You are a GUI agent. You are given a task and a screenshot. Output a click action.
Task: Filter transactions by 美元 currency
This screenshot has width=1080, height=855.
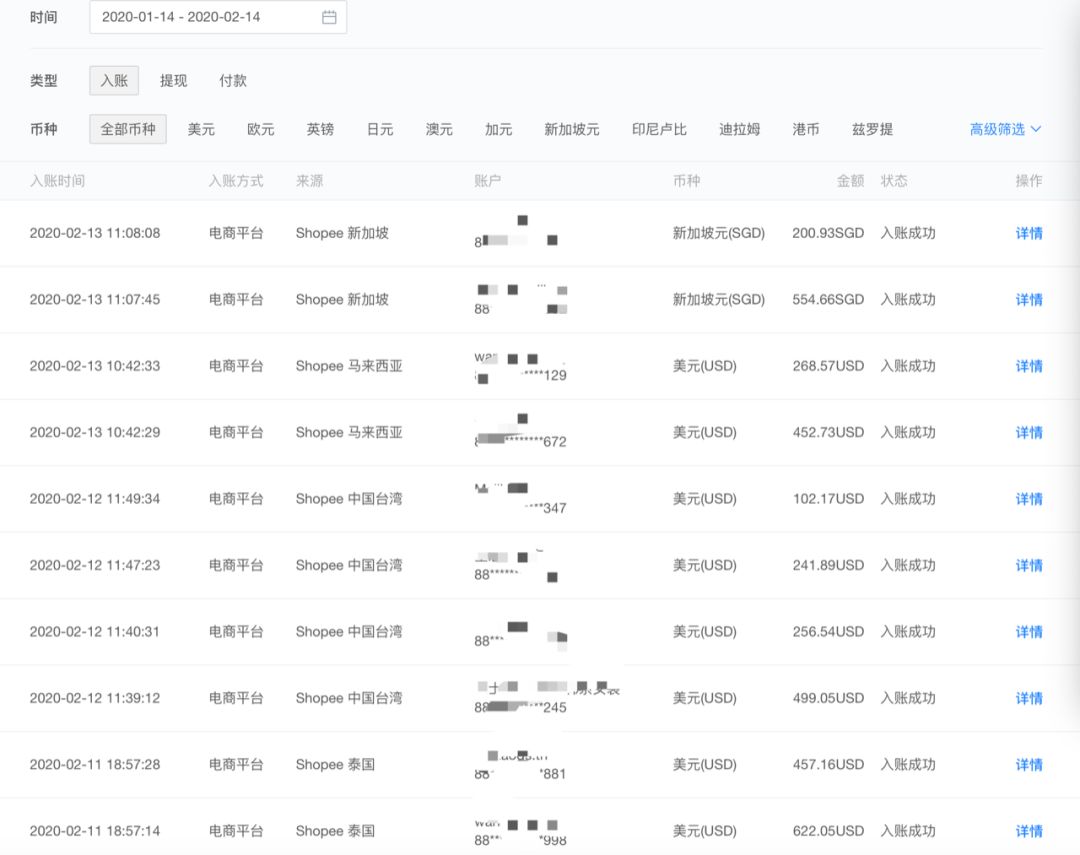200,129
